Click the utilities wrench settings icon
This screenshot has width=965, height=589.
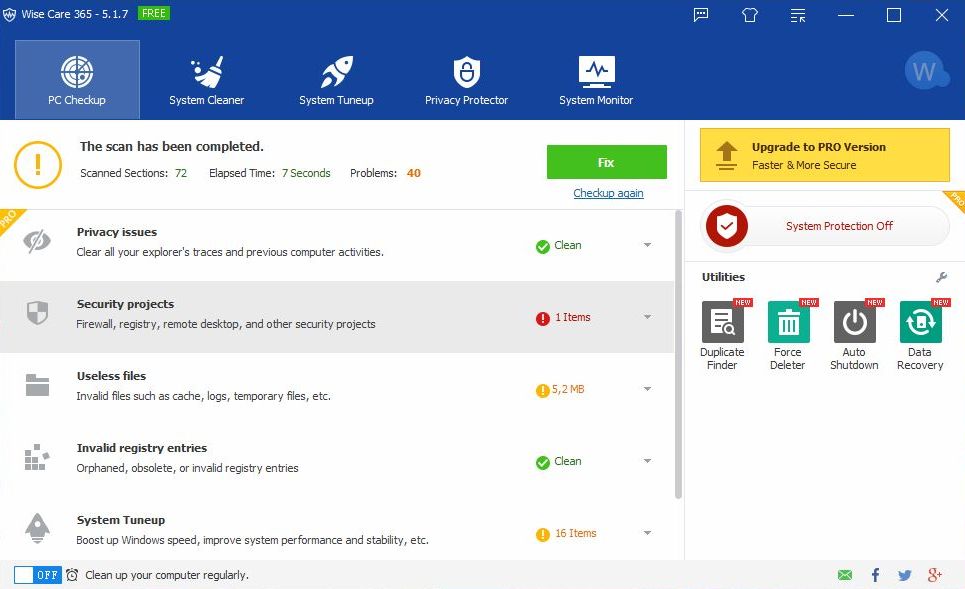click(x=941, y=277)
